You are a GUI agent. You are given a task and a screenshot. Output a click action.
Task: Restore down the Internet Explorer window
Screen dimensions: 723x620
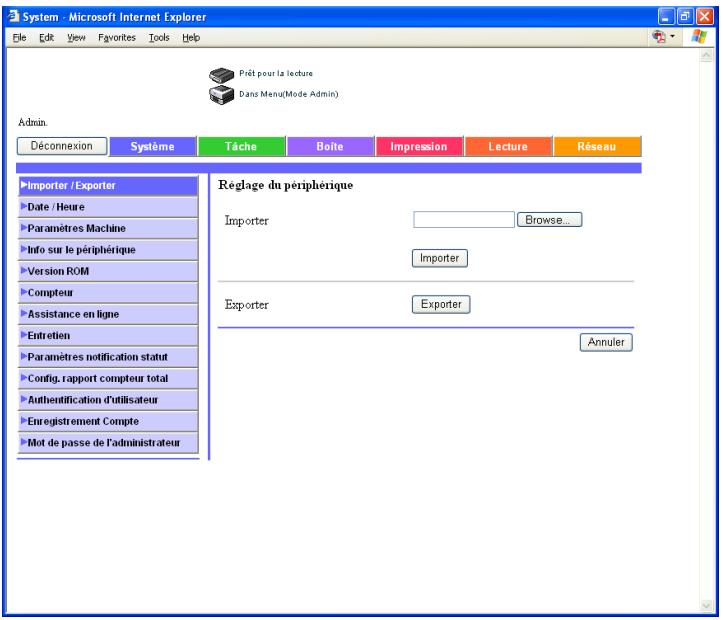[685, 17]
